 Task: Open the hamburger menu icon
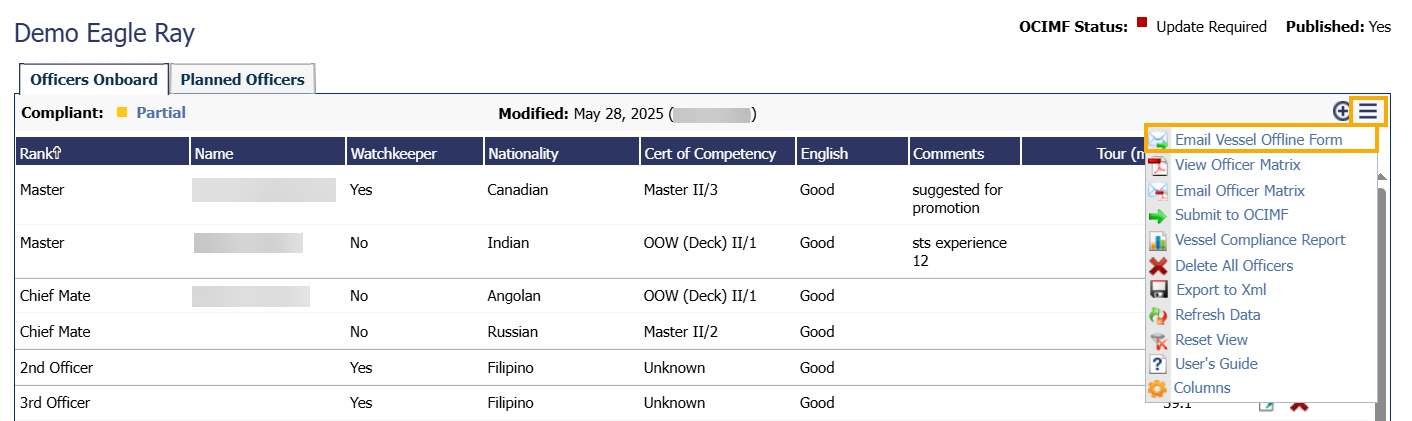pos(1367,112)
